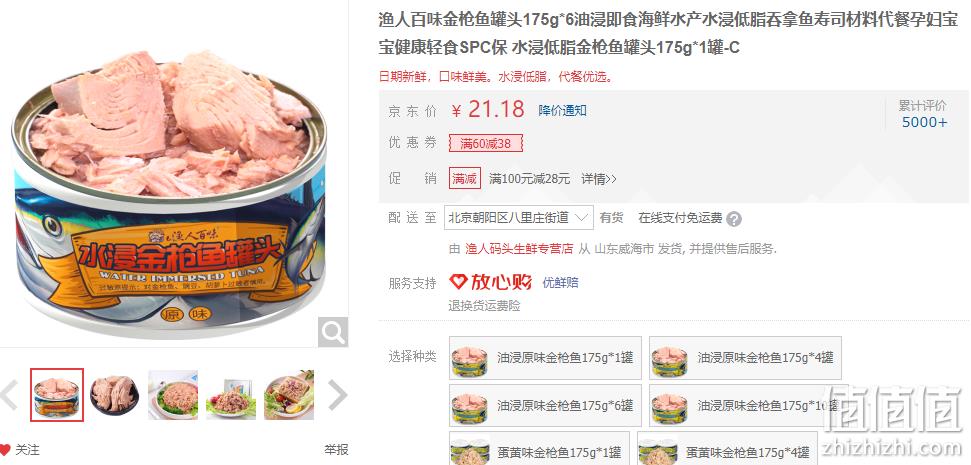Show previous thumbnails with left arrow
The width and height of the screenshot is (971, 465).
(9, 395)
